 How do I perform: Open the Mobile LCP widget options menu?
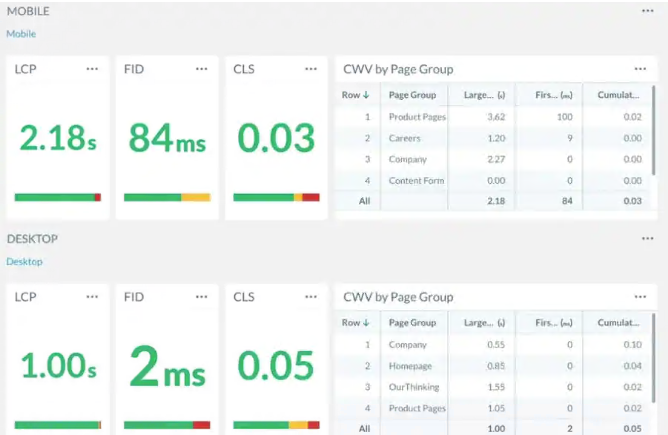pos(93,69)
